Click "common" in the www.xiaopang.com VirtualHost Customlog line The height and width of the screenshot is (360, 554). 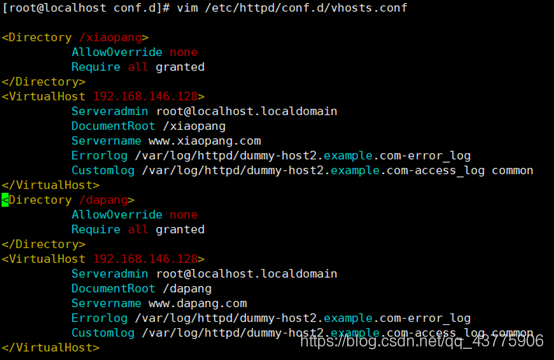513,171
